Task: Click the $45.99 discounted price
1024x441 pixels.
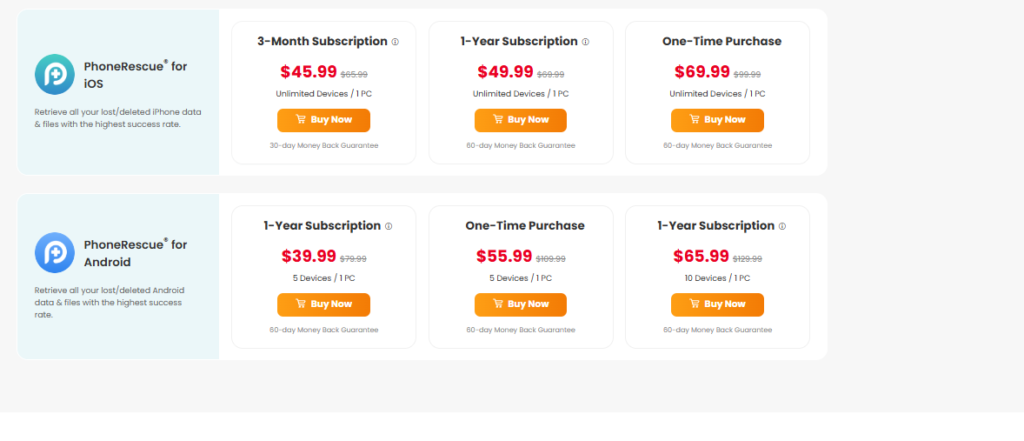Action: [x=309, y=72]
